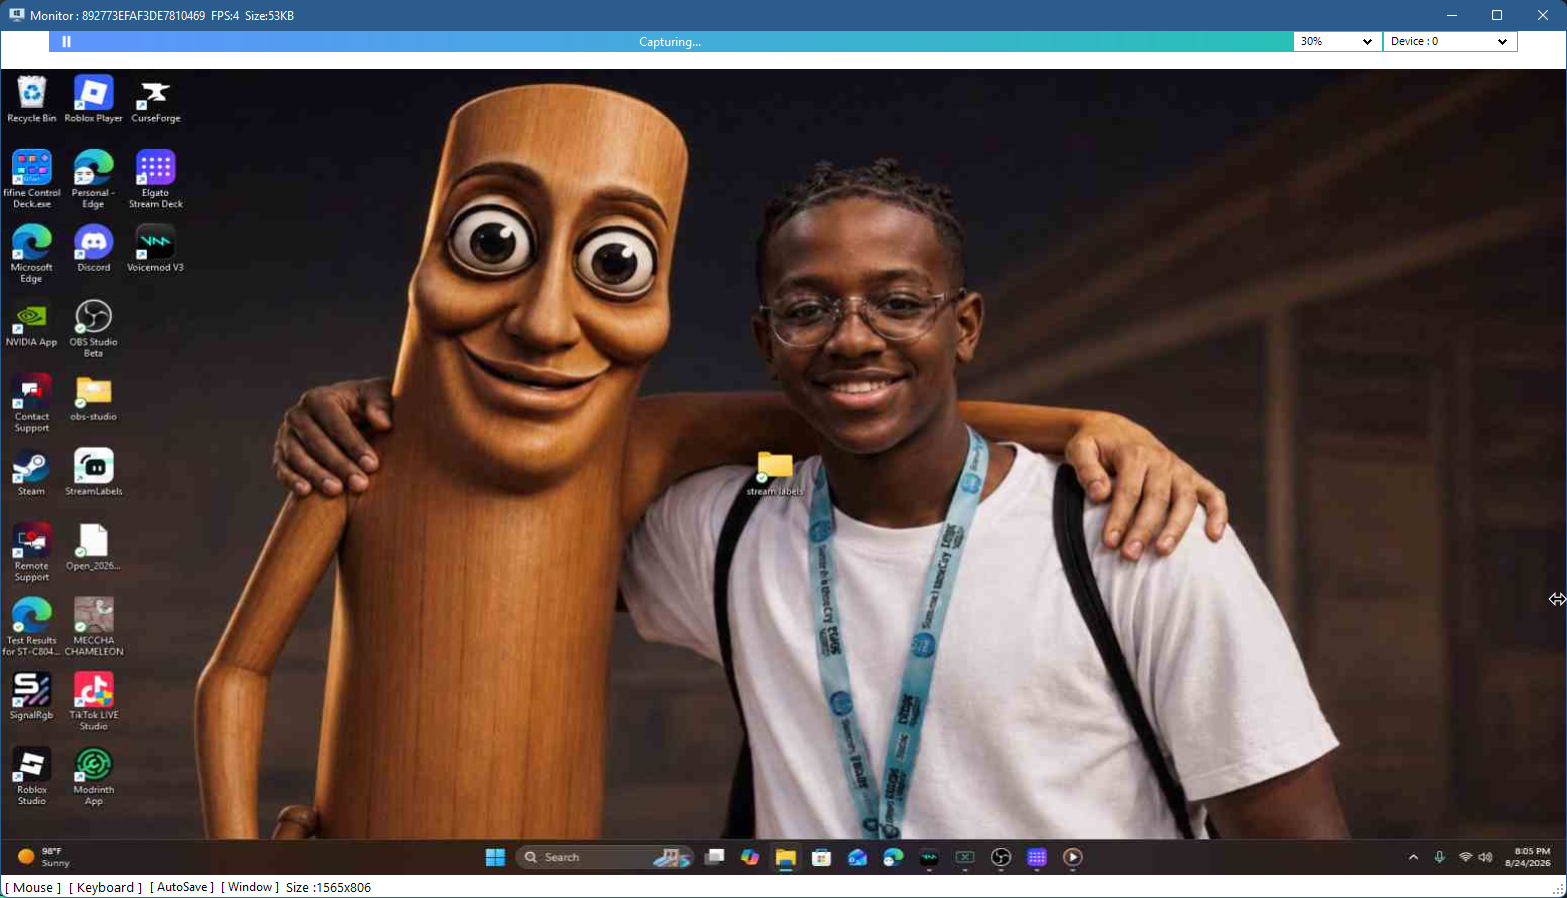The width and height of the screenshot is (1567, 898).
Task: Open Task View from the taskbar
Action: tap(714, 857)
